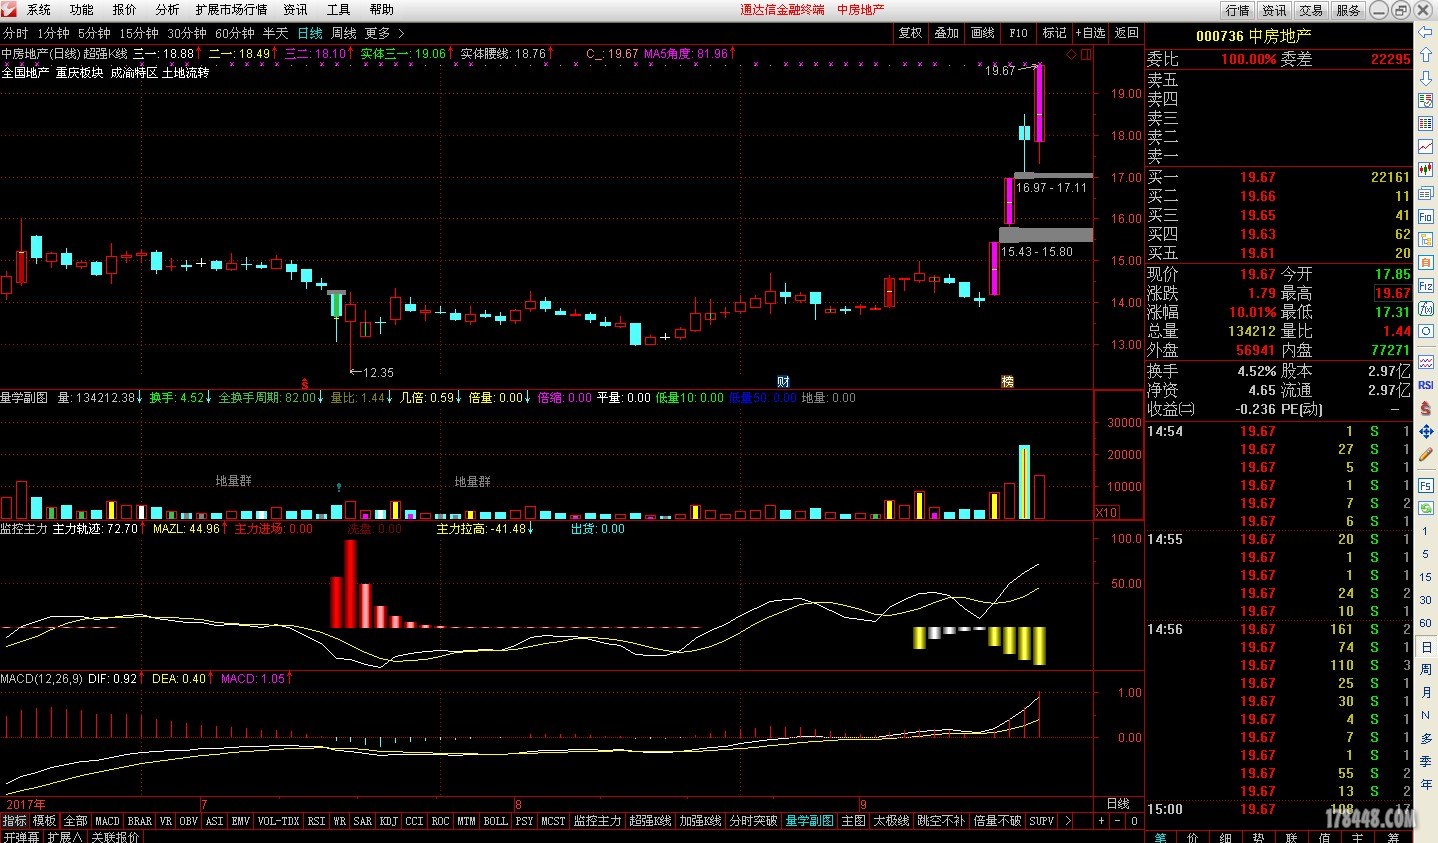Image resolution: width=1438 pixels, height=843 pixels.
Task: Click the +自选 add to watchlist button
Action: coord(1090,33)
